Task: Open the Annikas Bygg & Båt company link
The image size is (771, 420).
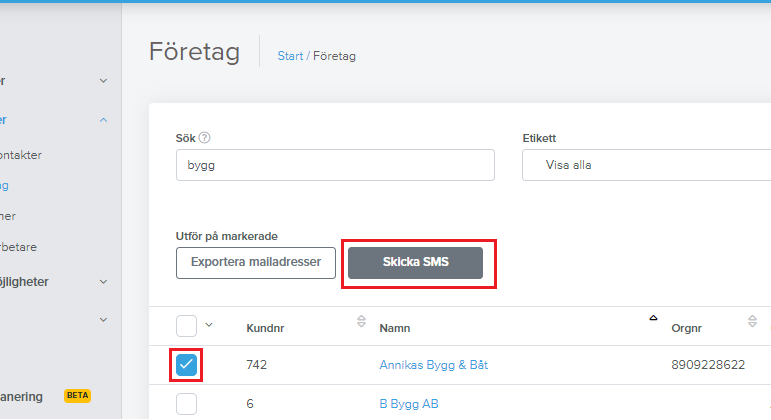Action: pos(434,365)
